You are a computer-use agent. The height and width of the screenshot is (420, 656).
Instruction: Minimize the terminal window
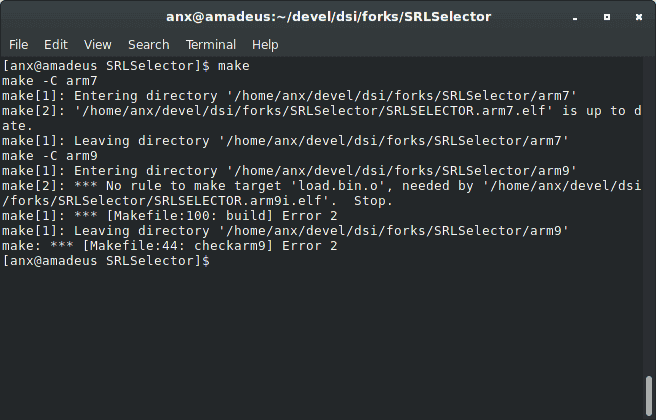pyautogui.click(x=575, y=17)
